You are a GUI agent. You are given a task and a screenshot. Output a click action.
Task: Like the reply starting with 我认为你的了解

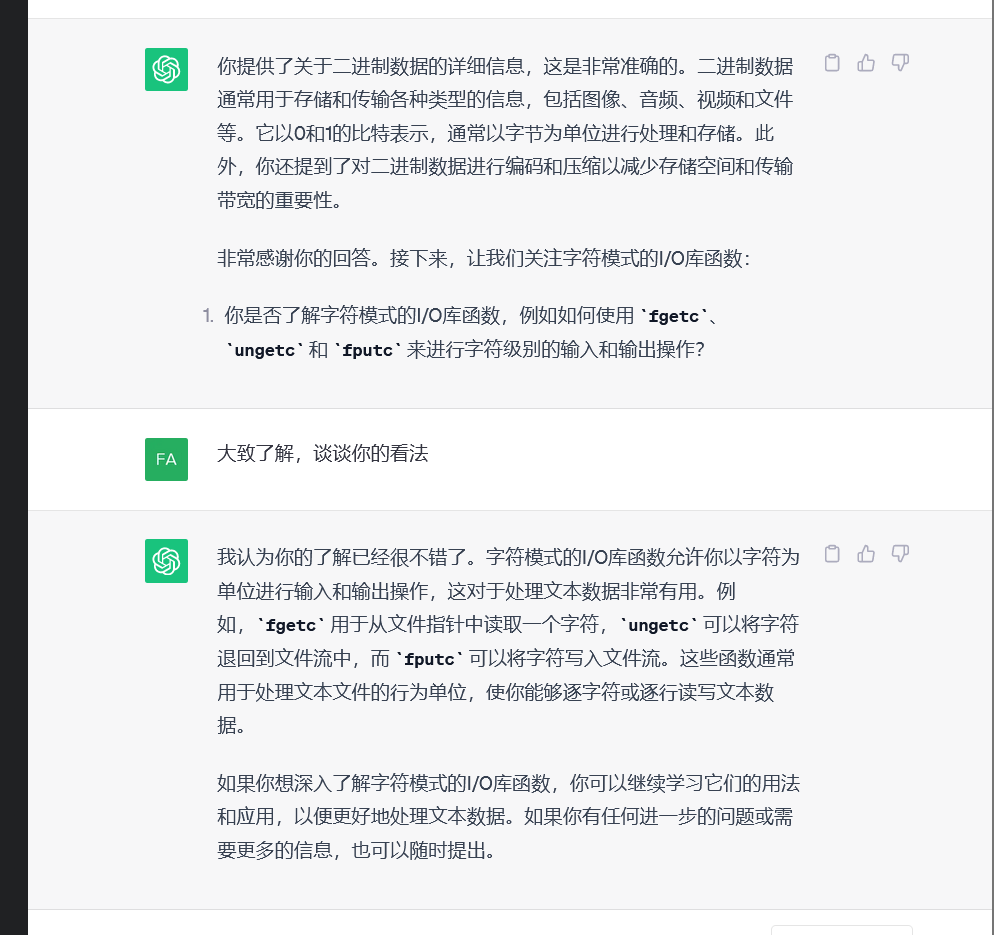(866, 553)
